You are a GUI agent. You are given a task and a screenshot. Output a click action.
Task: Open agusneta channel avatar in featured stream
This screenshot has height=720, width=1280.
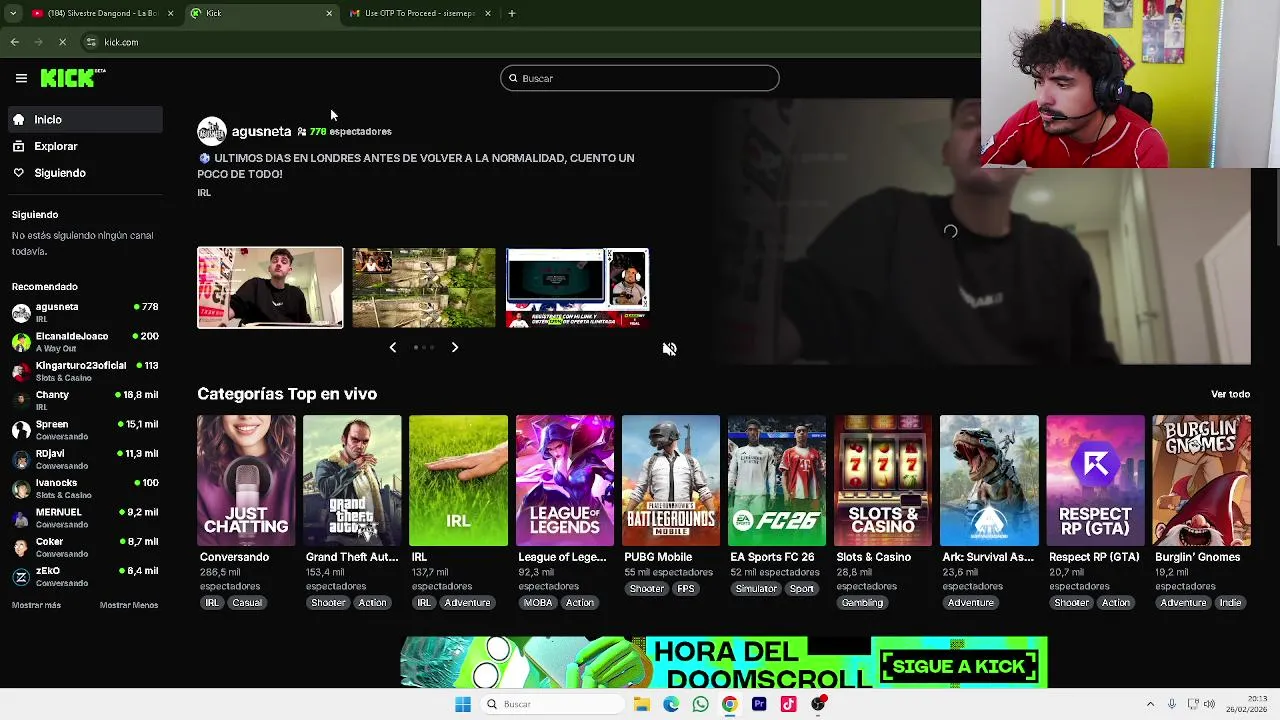[x=211, y=131]
